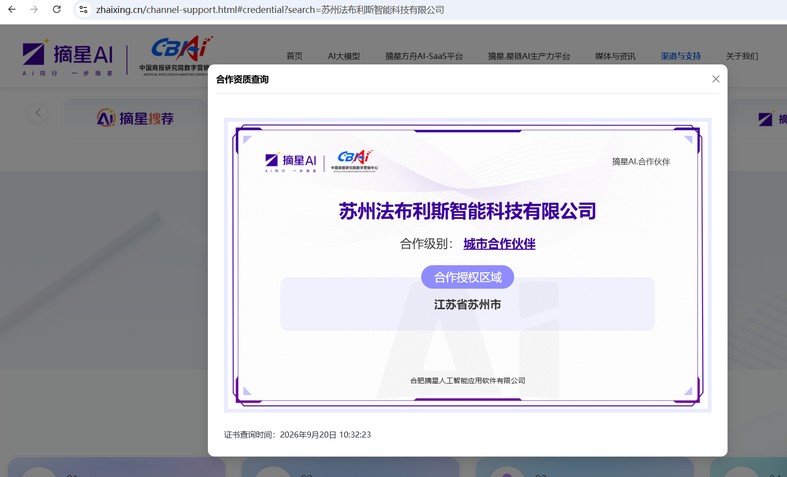Click the company name 苏州法布利斯智能科技有限公司
Viewport: 787px width, 477px height.
pyautogui.click(x=467, y=211)
